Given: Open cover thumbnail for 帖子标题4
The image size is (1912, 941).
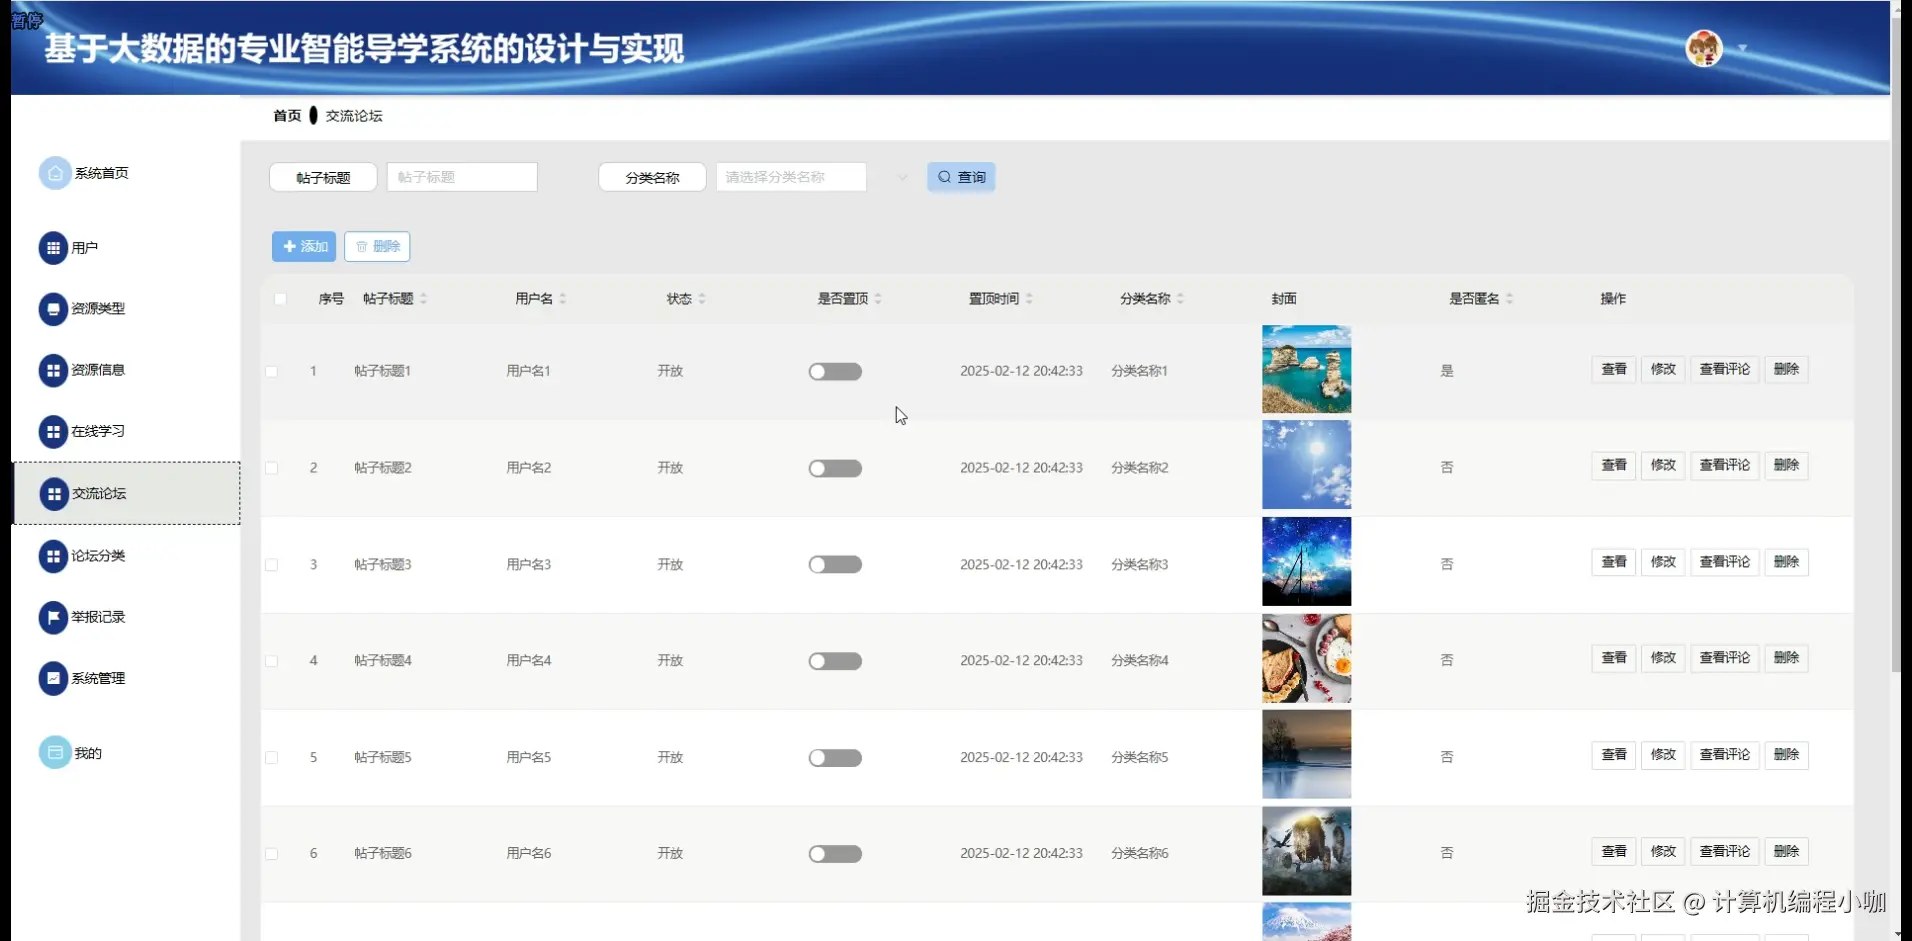Looking at the screenshot, I should 1306,658.
